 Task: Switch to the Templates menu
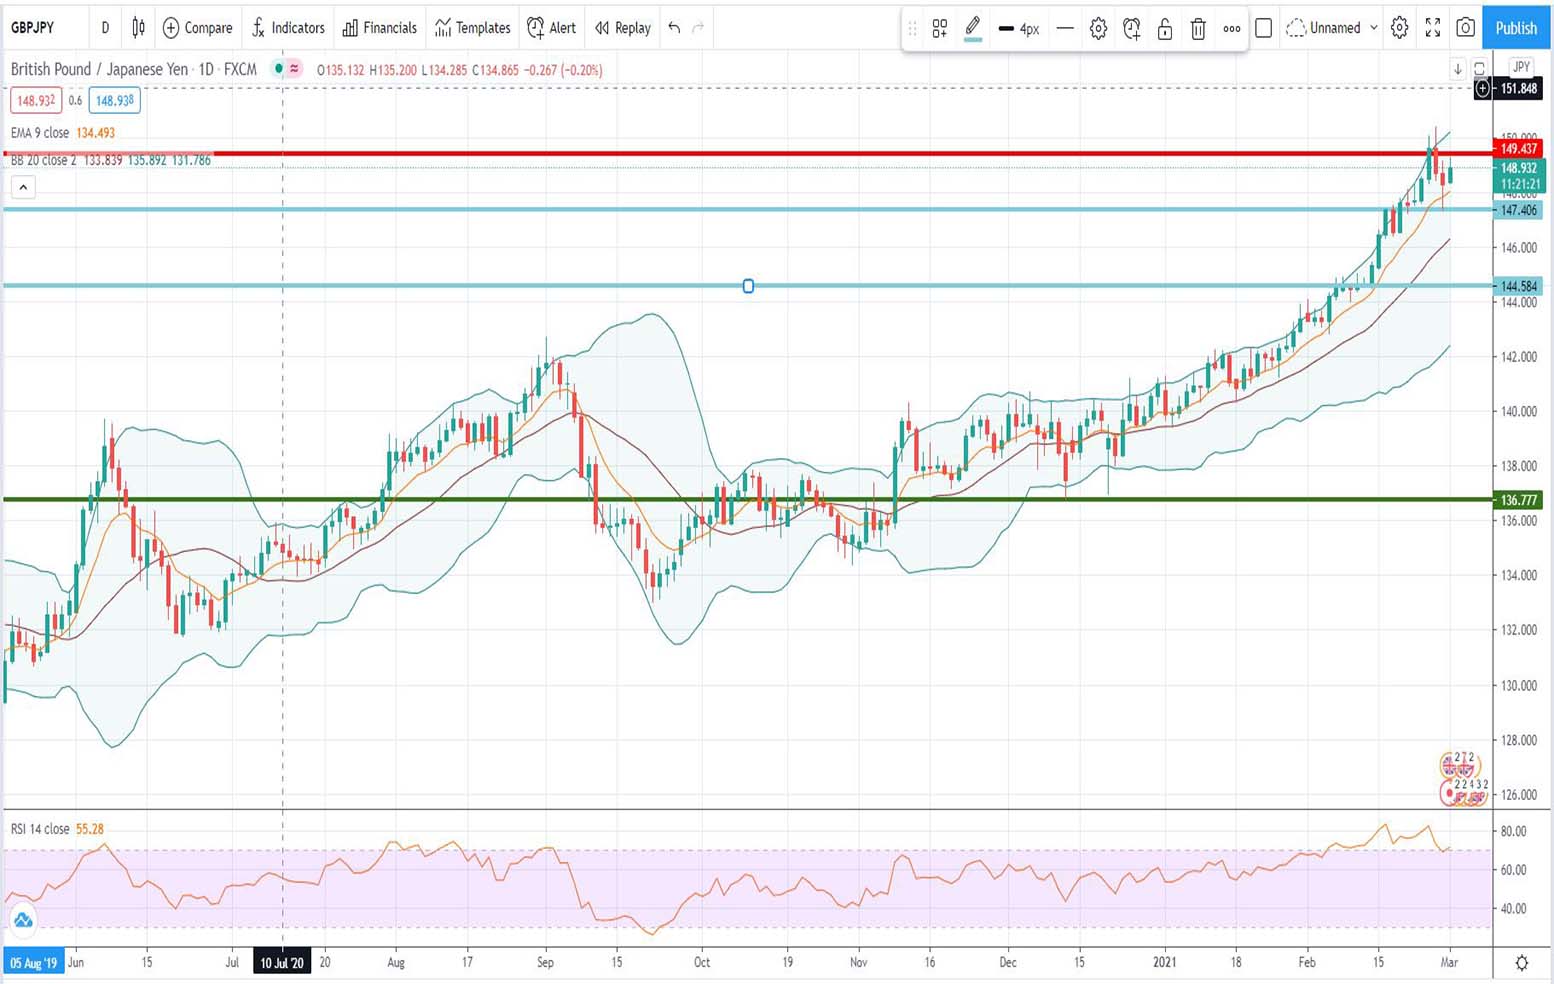pyautogui.click(x=471, y=28)
